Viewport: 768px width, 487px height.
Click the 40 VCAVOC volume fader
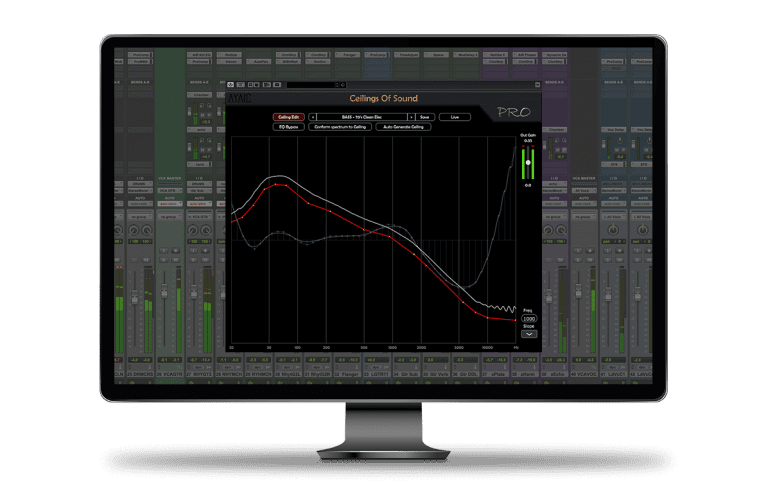click(578, 292)
